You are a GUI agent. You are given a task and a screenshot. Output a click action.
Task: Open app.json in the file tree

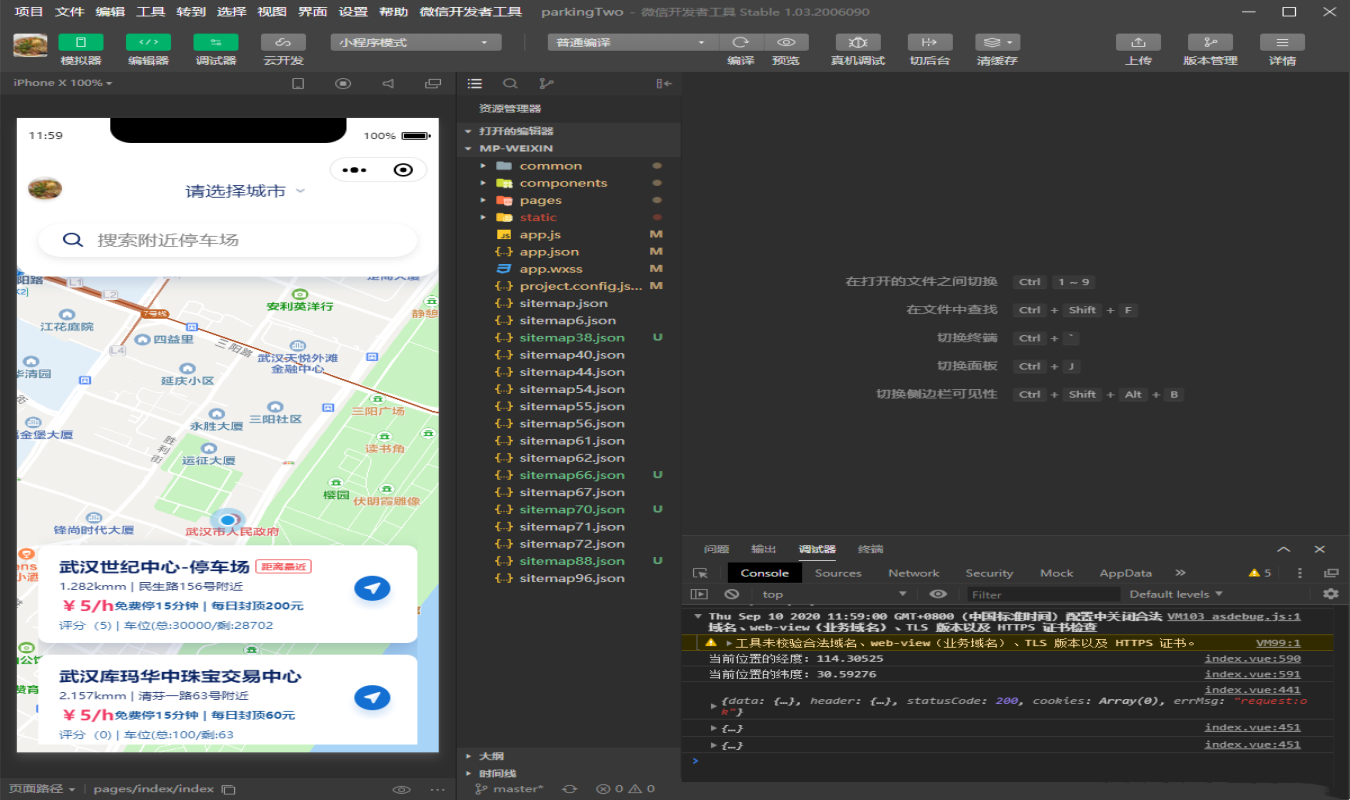click(x=548, y=252)
